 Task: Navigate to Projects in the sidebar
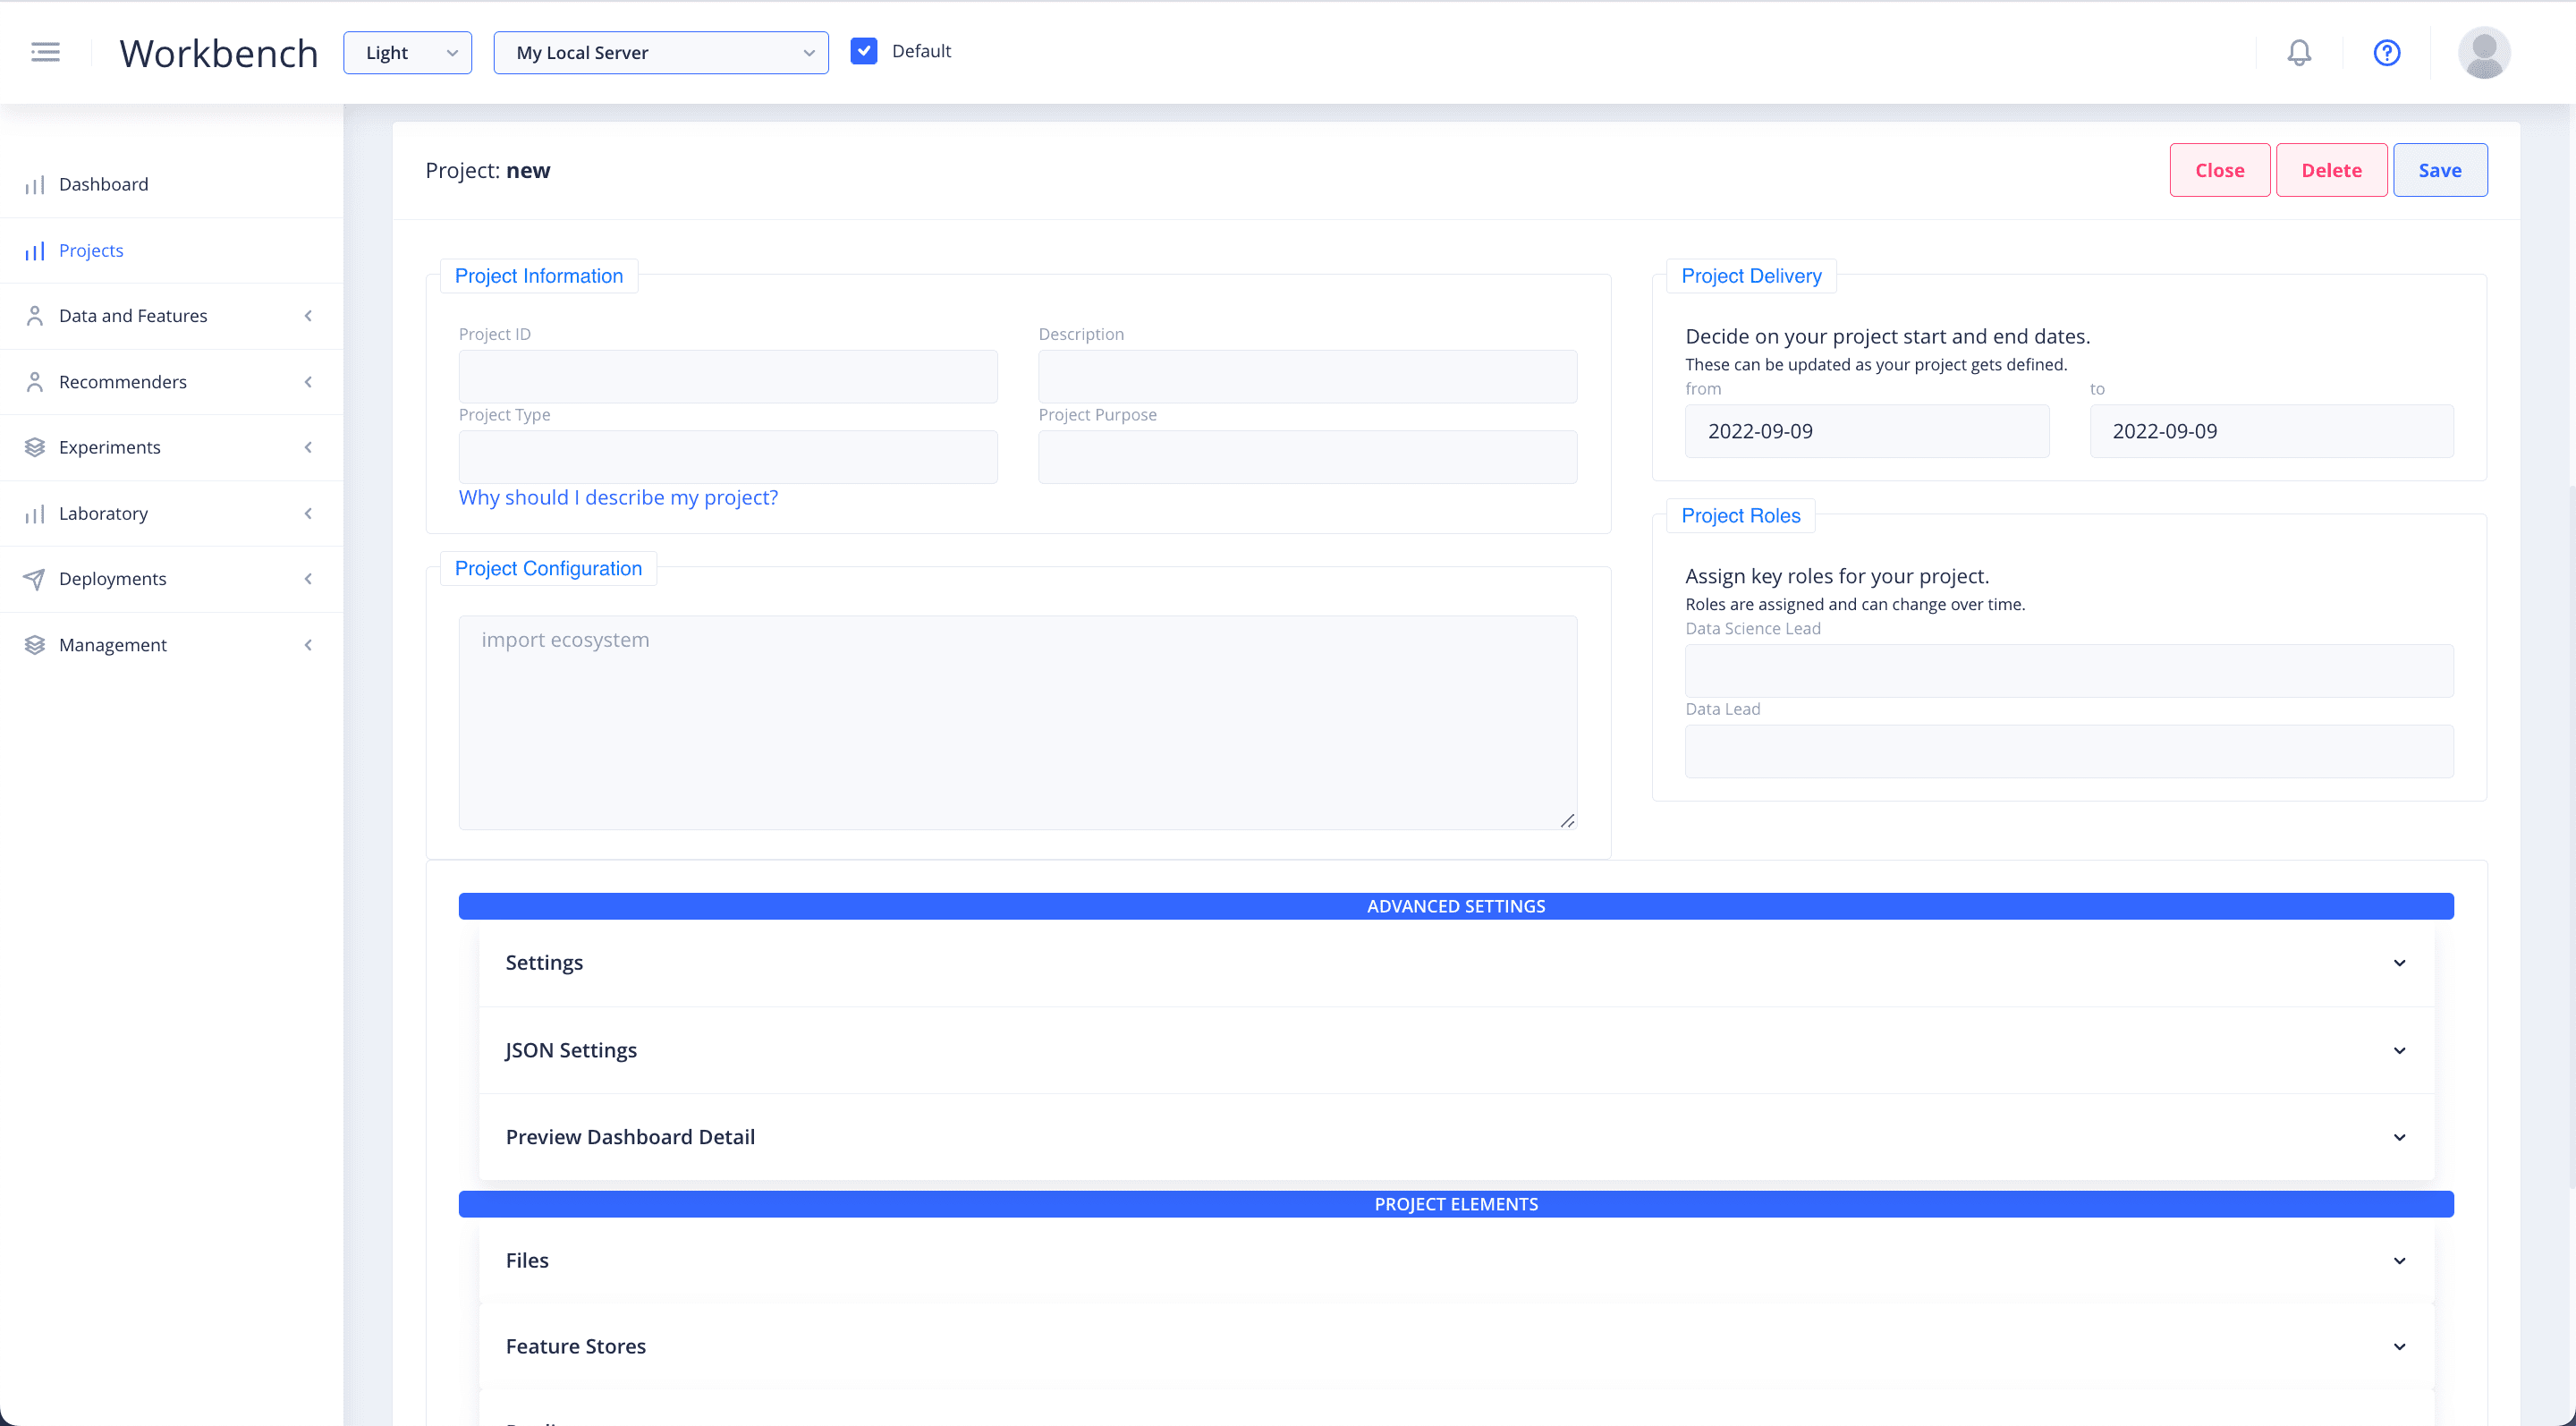90,250
